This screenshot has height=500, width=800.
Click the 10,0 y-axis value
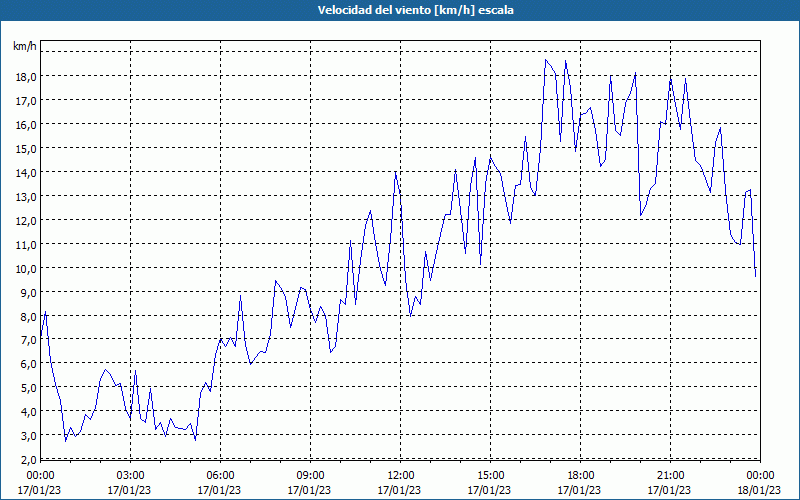coord(26,268)
